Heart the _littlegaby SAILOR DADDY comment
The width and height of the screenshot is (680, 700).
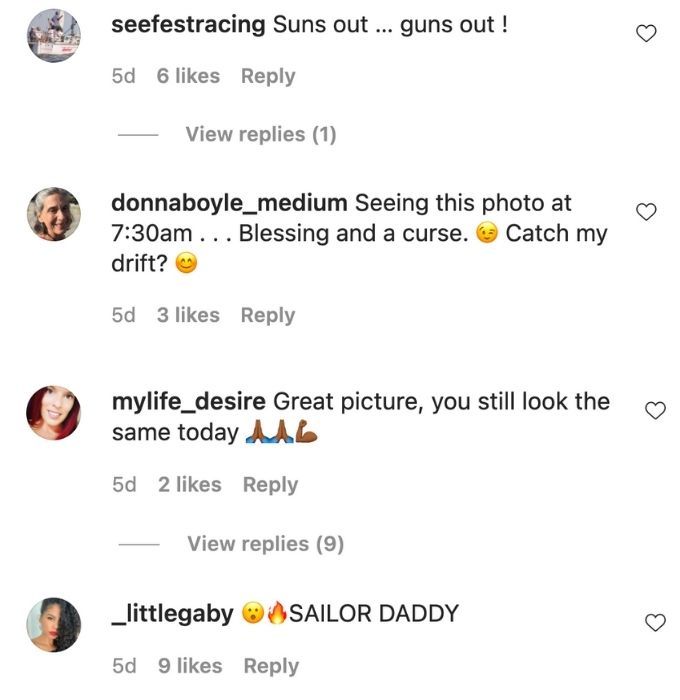(x=655, y=622)
